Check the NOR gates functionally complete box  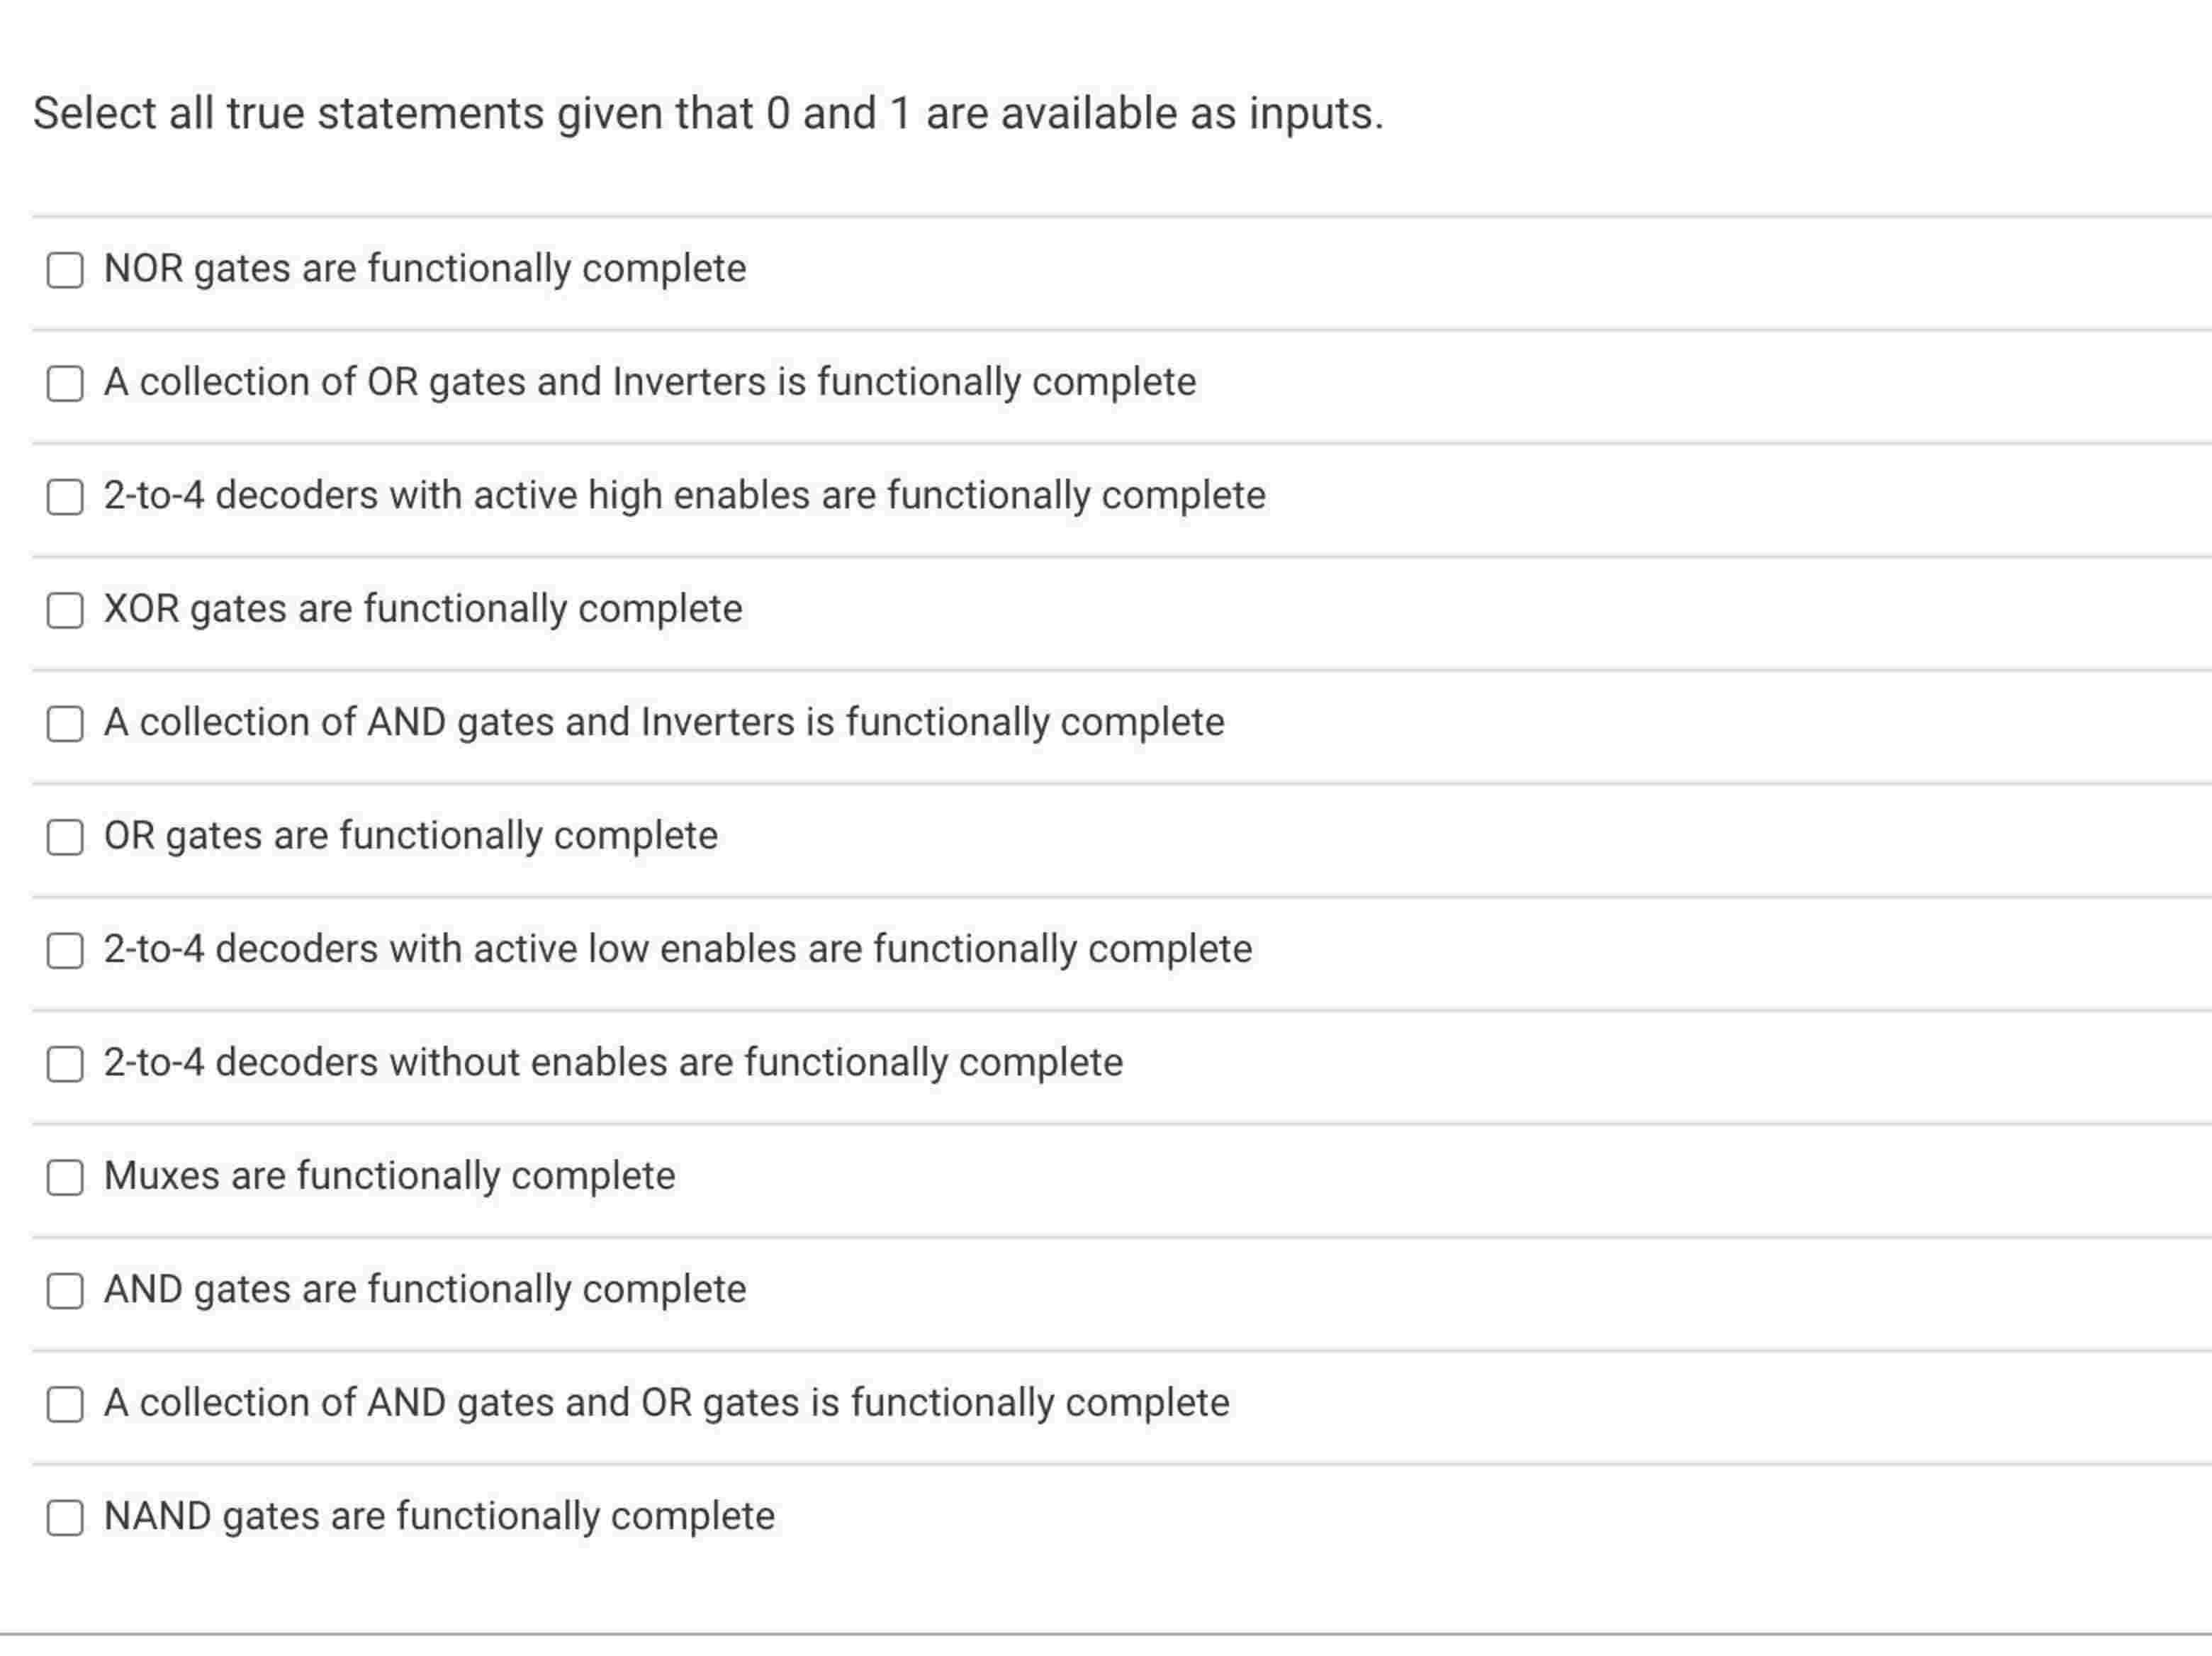[x=65, y=269]
